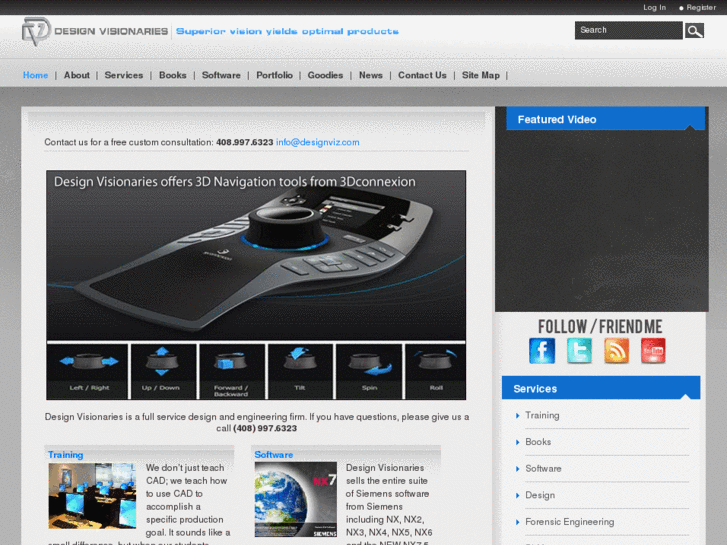
Task: Click the arrow beside Training in Services
Action: [x=517, y=416]
